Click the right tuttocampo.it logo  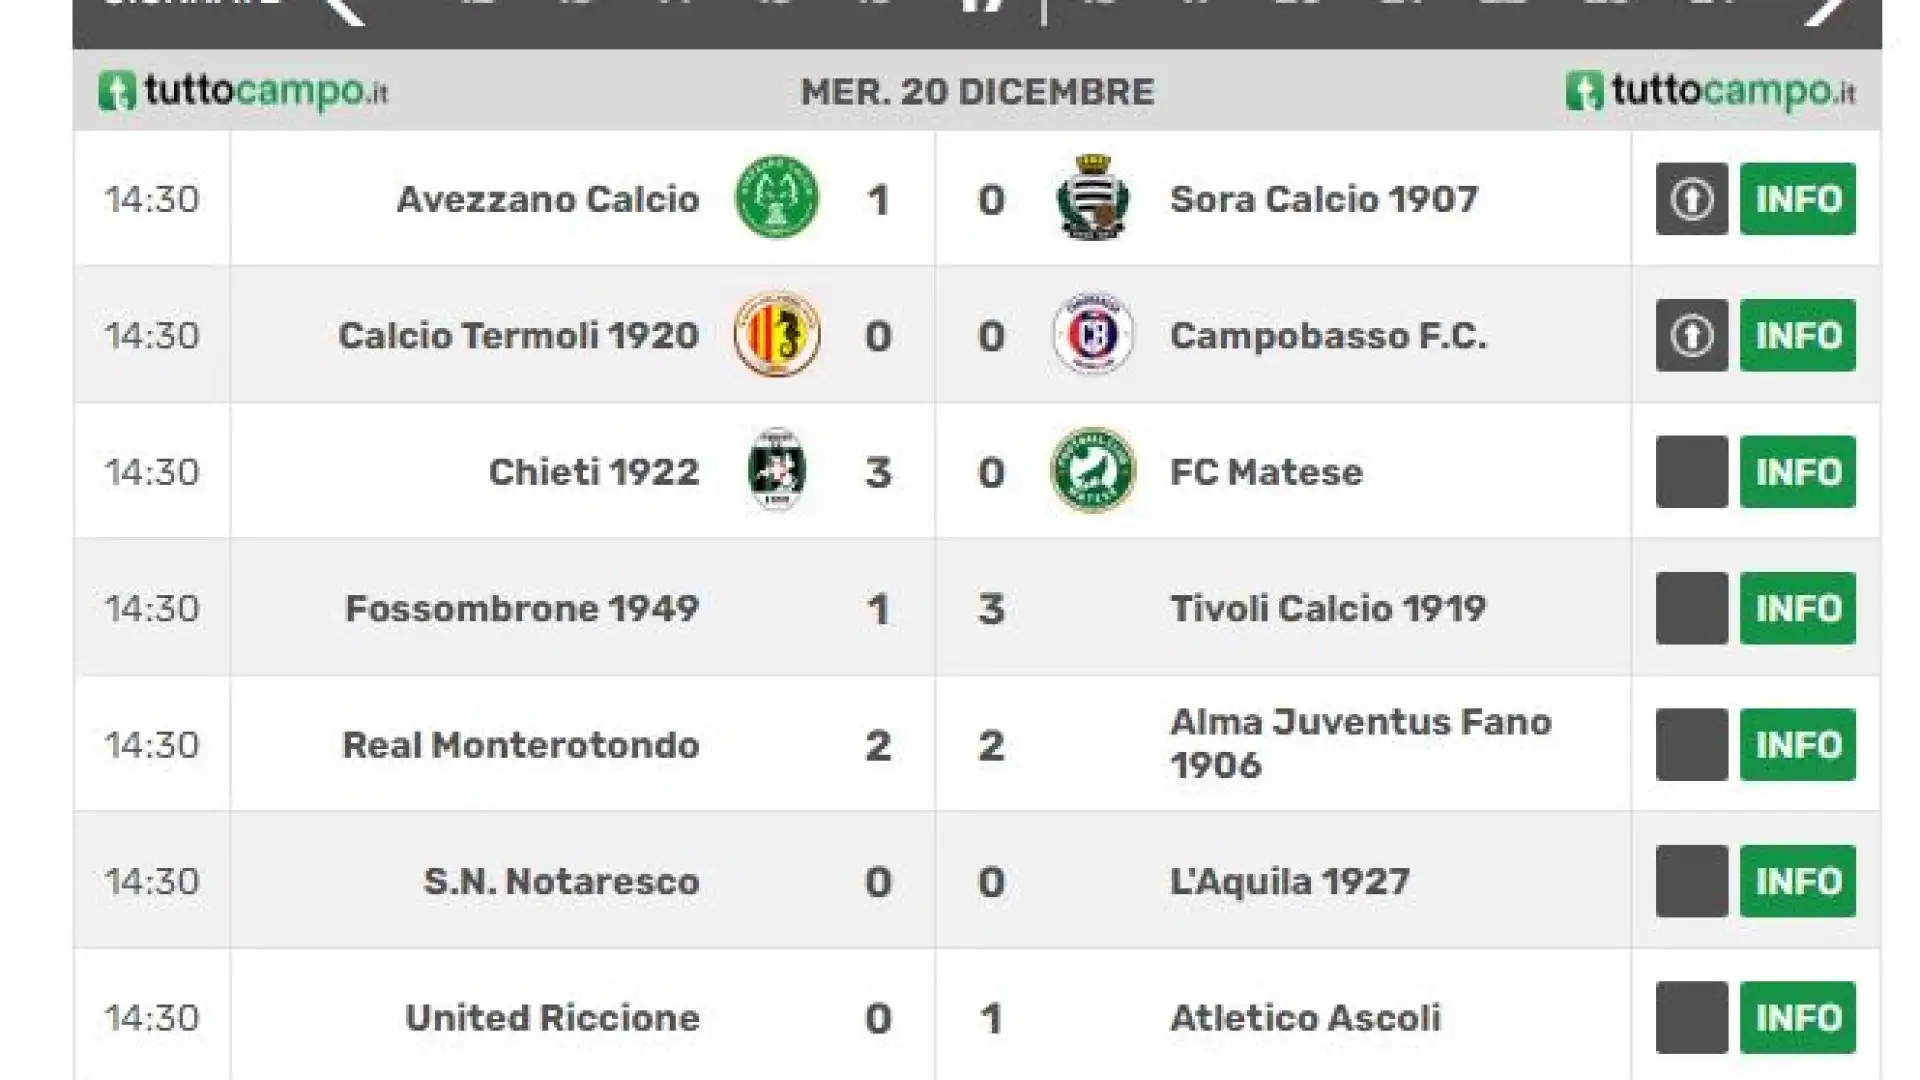1711,92
